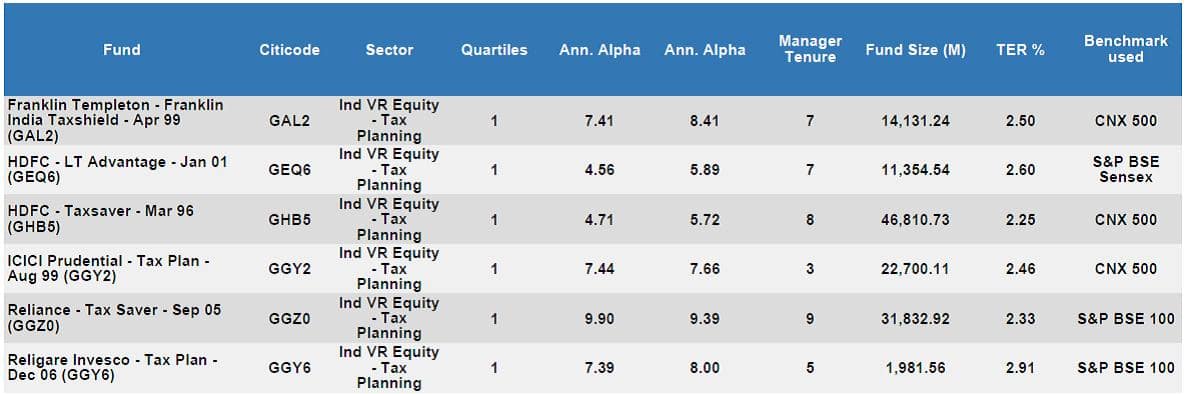Select the 46,810.73 fund size cell
This screenshot has height=394, width=1188.
(915, 220)
